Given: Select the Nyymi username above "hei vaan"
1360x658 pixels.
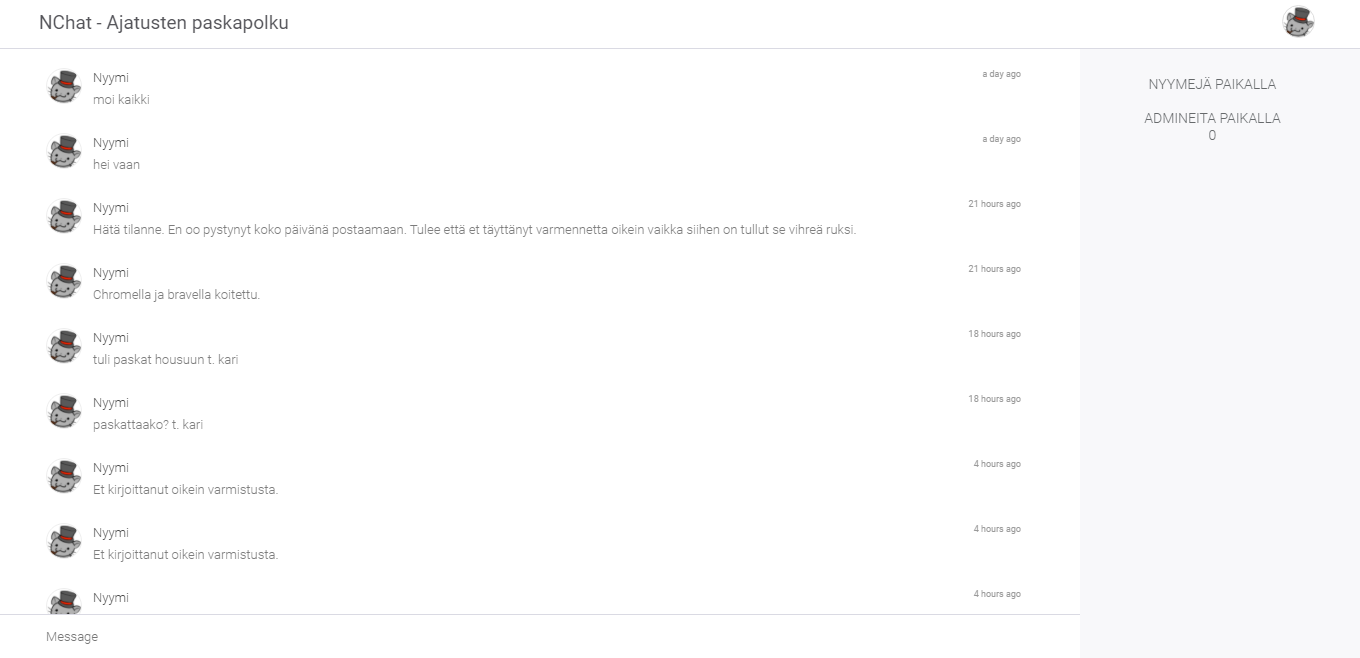Looking at the screenshot, I should point(111,143).
